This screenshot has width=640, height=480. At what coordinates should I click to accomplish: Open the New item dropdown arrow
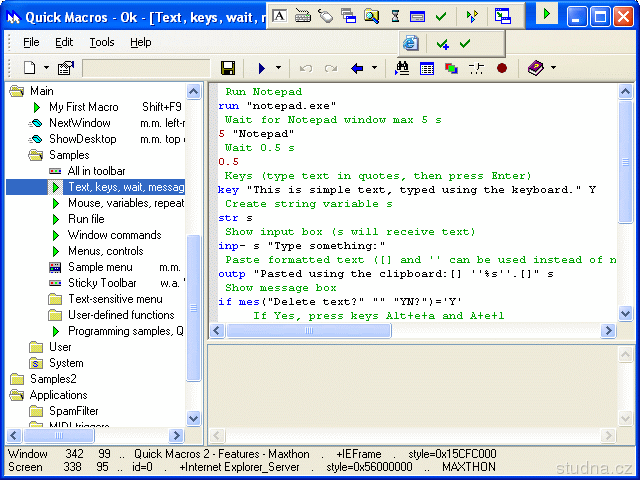[46, 68]
